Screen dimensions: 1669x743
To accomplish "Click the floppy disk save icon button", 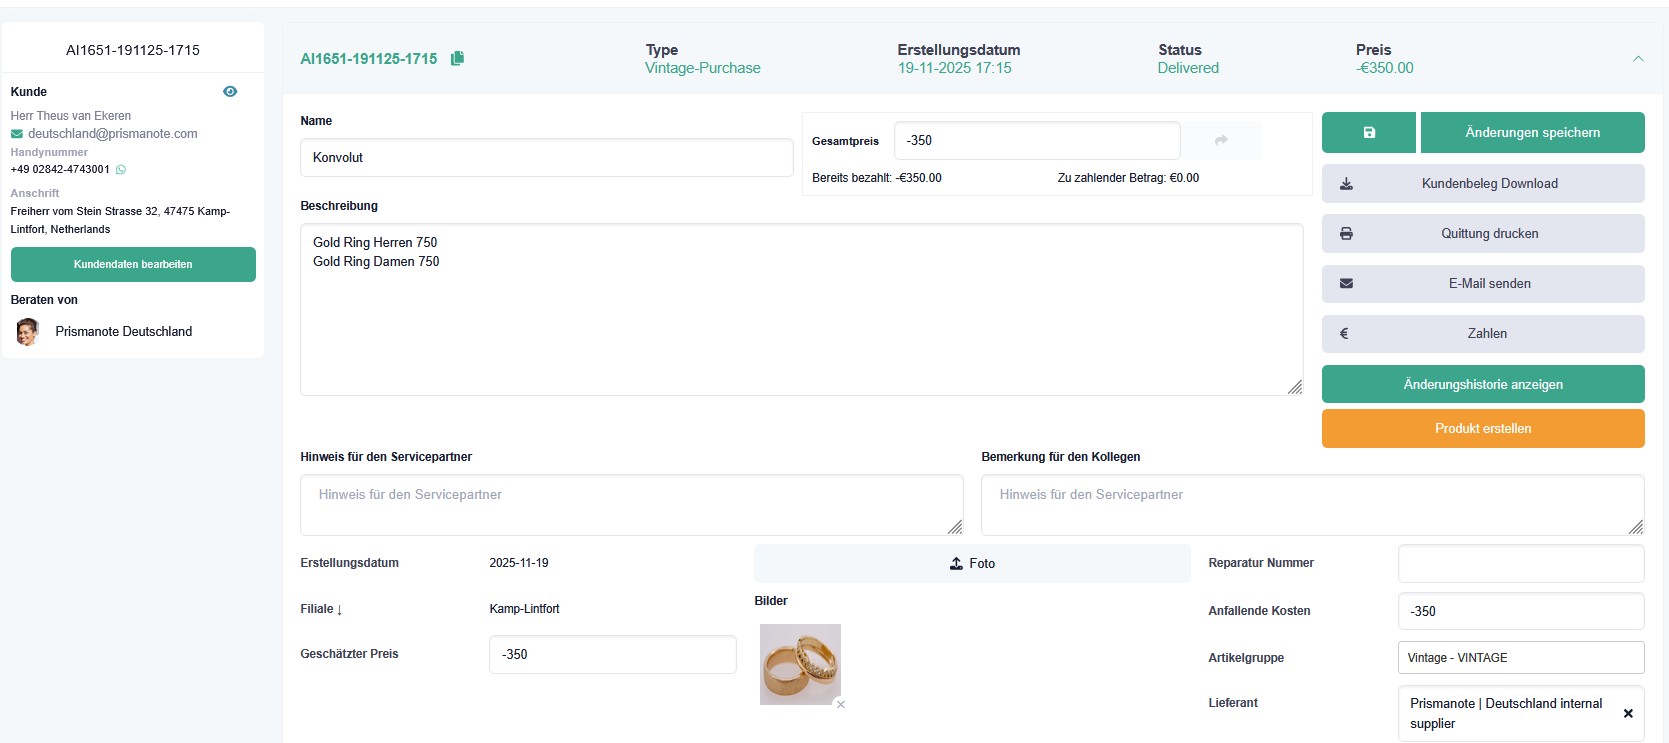I will coord(1368,133).
